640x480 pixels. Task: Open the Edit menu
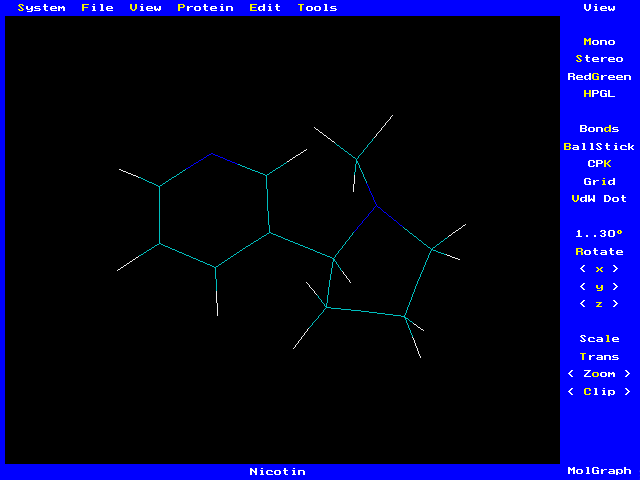click(x=265, y=8)
